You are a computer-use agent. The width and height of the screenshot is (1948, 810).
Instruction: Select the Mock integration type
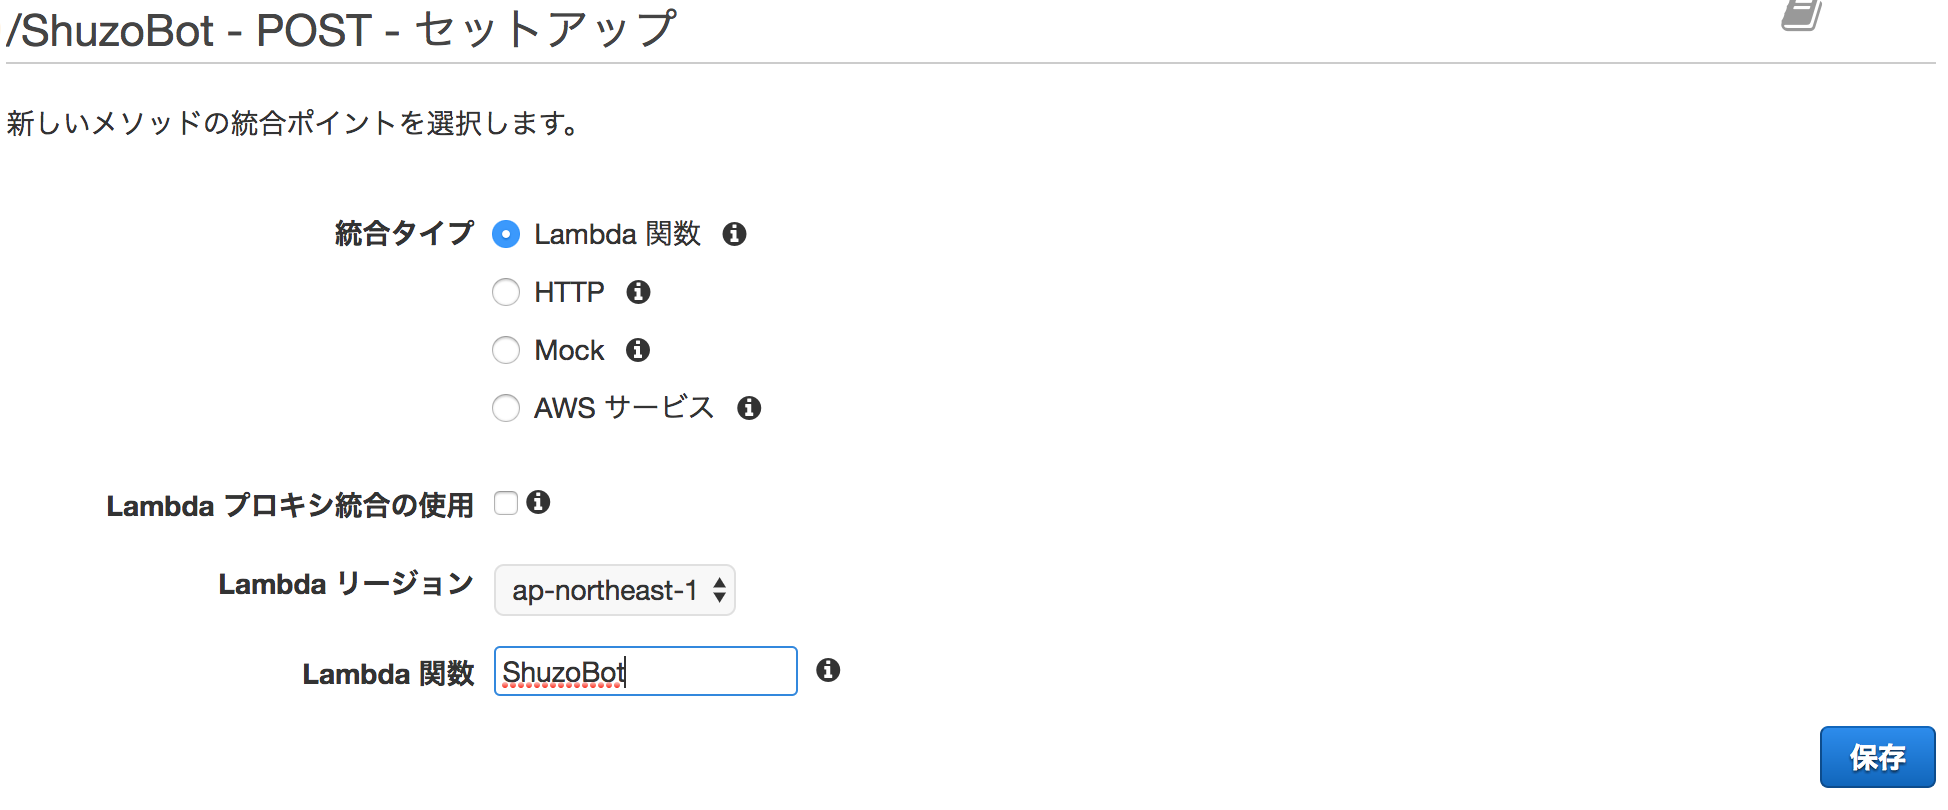pos(506,350)
